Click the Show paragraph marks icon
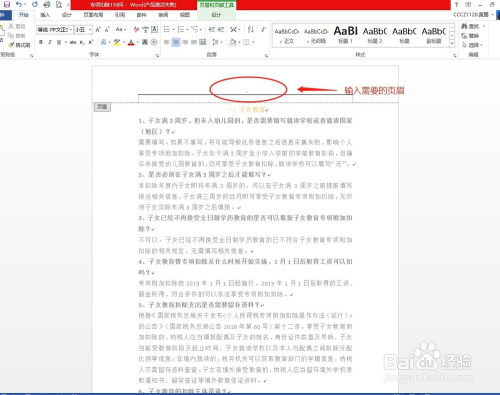This screenshot has width=500, height=395. (263, 30)
